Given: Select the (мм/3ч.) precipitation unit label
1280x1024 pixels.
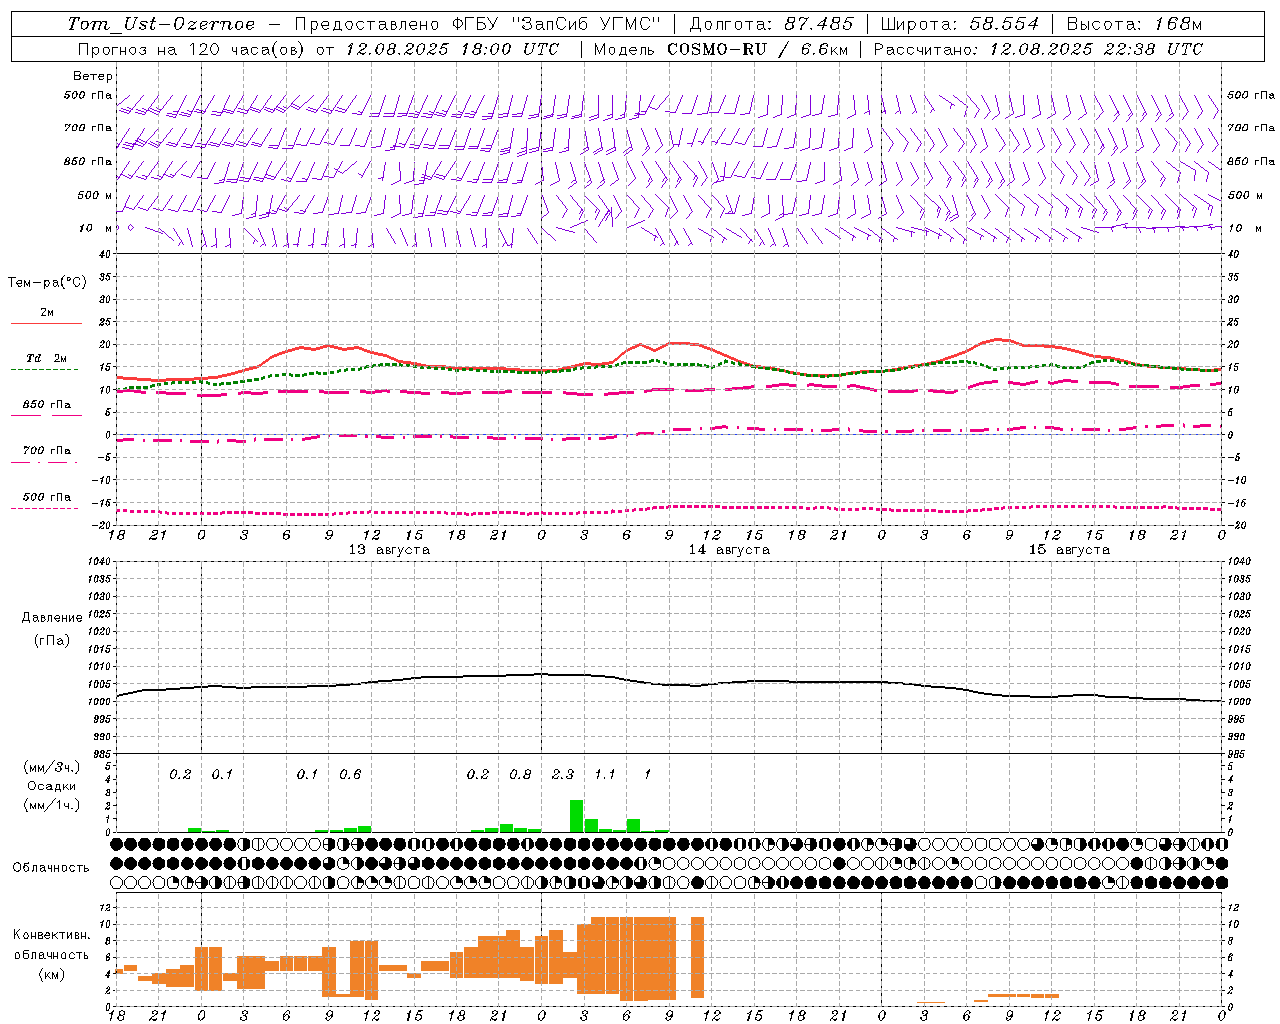Looking at the screenshot, I should pos(52,767).
